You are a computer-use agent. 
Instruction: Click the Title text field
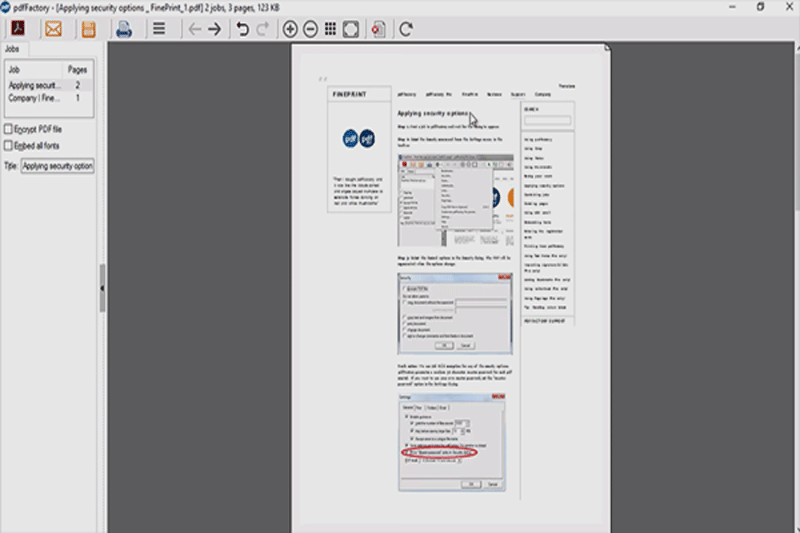pos(57,166)
